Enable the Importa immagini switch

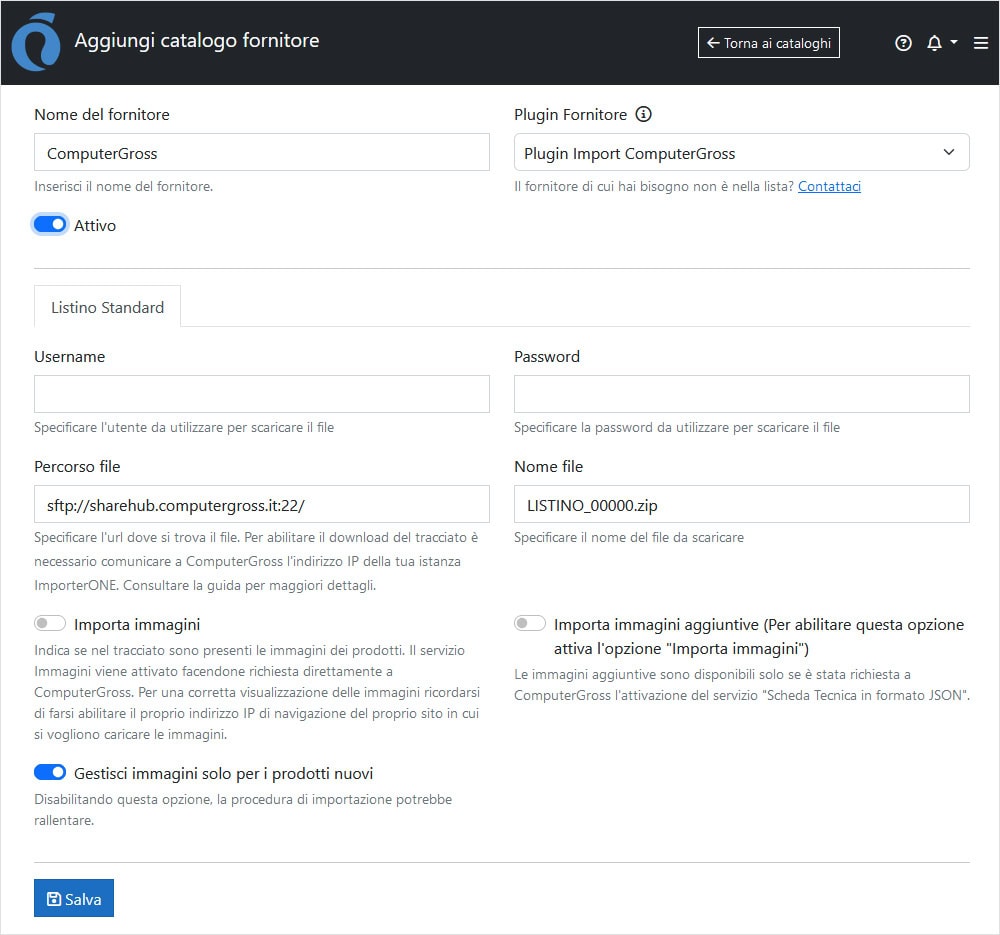coord(50,624)
